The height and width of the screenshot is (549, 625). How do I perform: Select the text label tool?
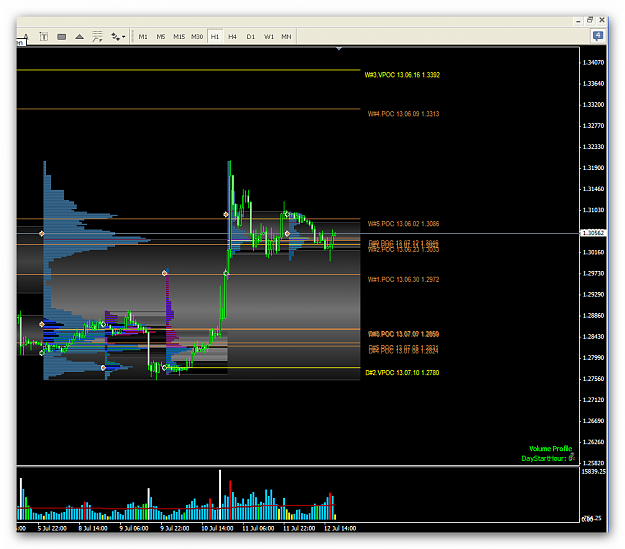[x=44, y=37]
